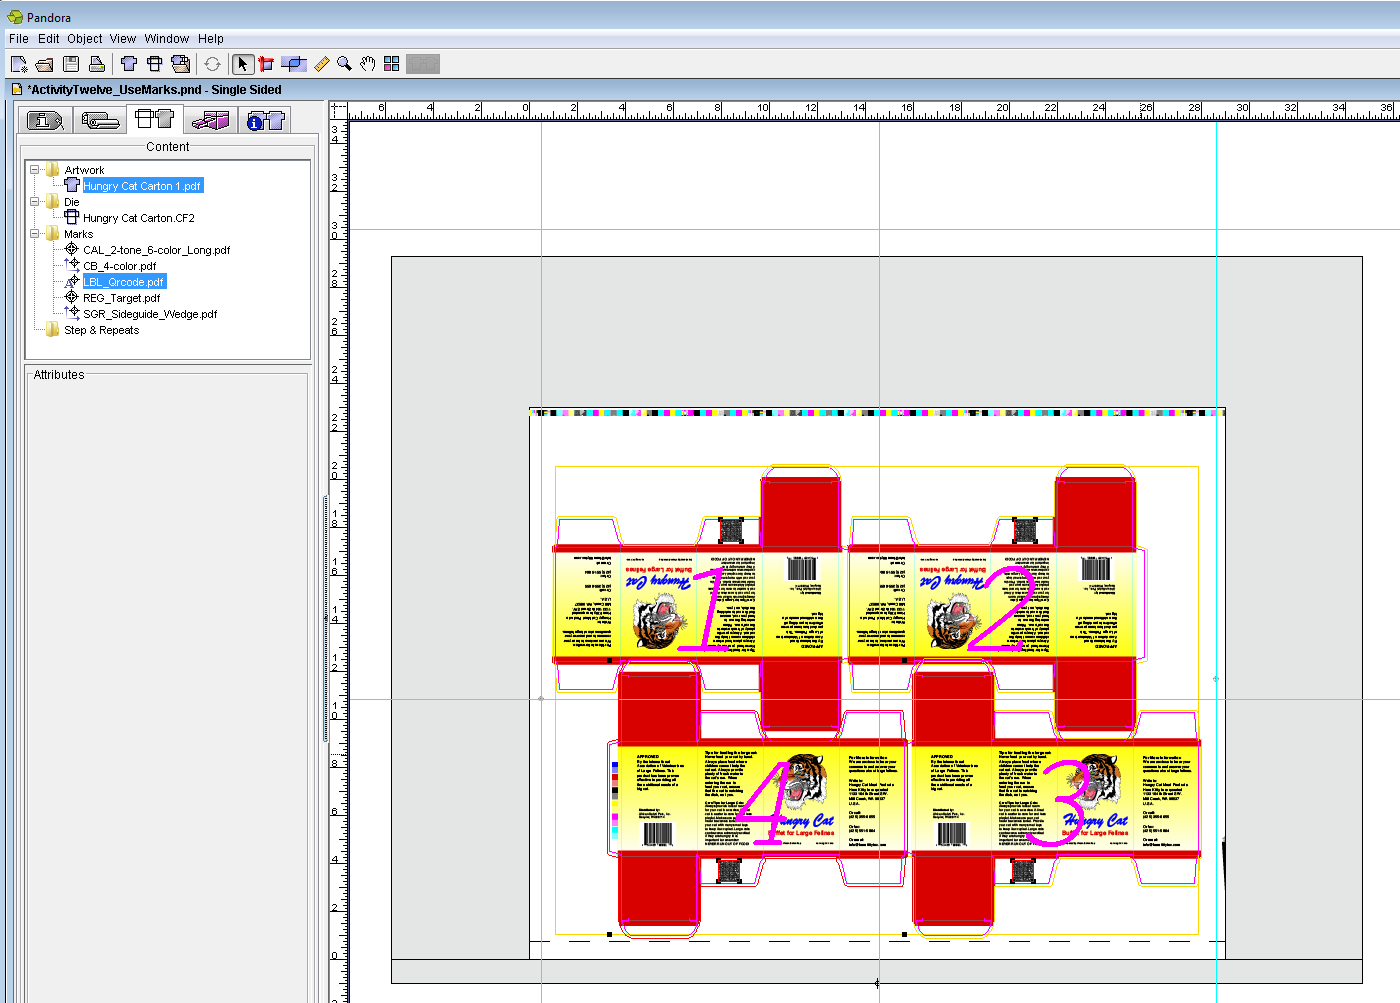Click the red-framed artwork toolbar icon
1400x1003 pixels.
click(266, 64)
